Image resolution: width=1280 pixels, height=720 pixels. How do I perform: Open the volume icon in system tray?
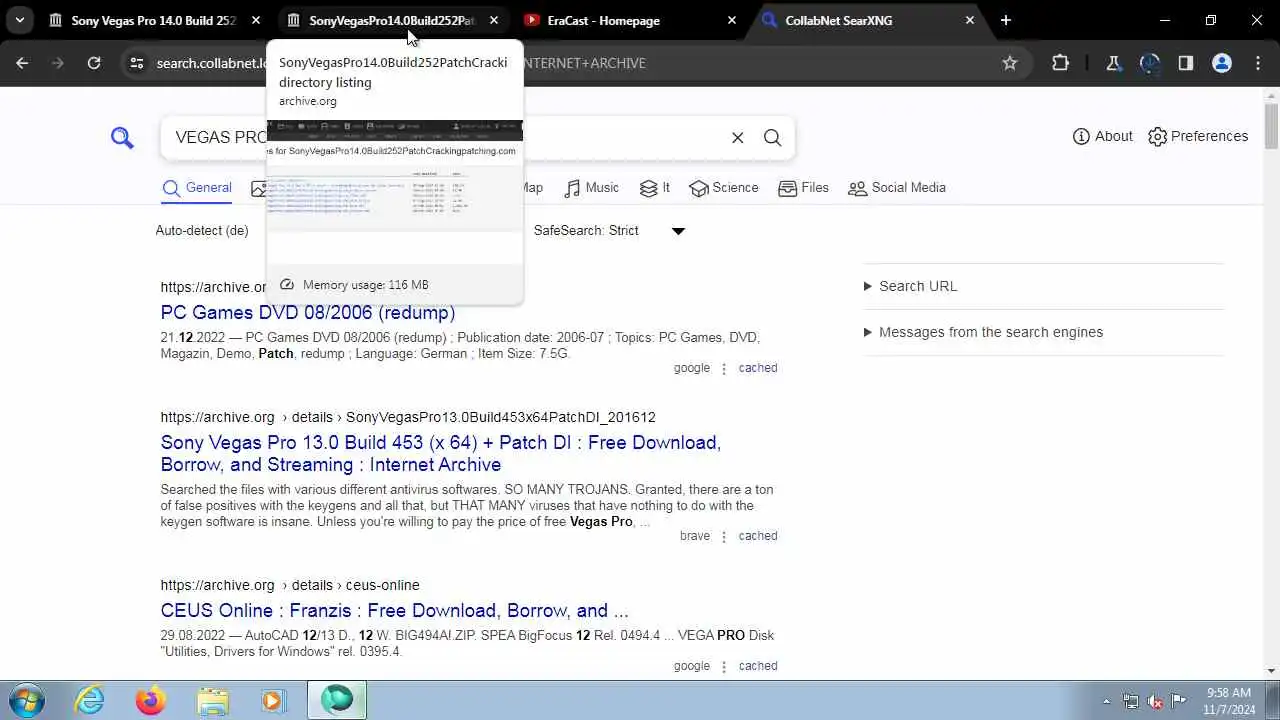pyautogui.click(x=1155, y=701)
